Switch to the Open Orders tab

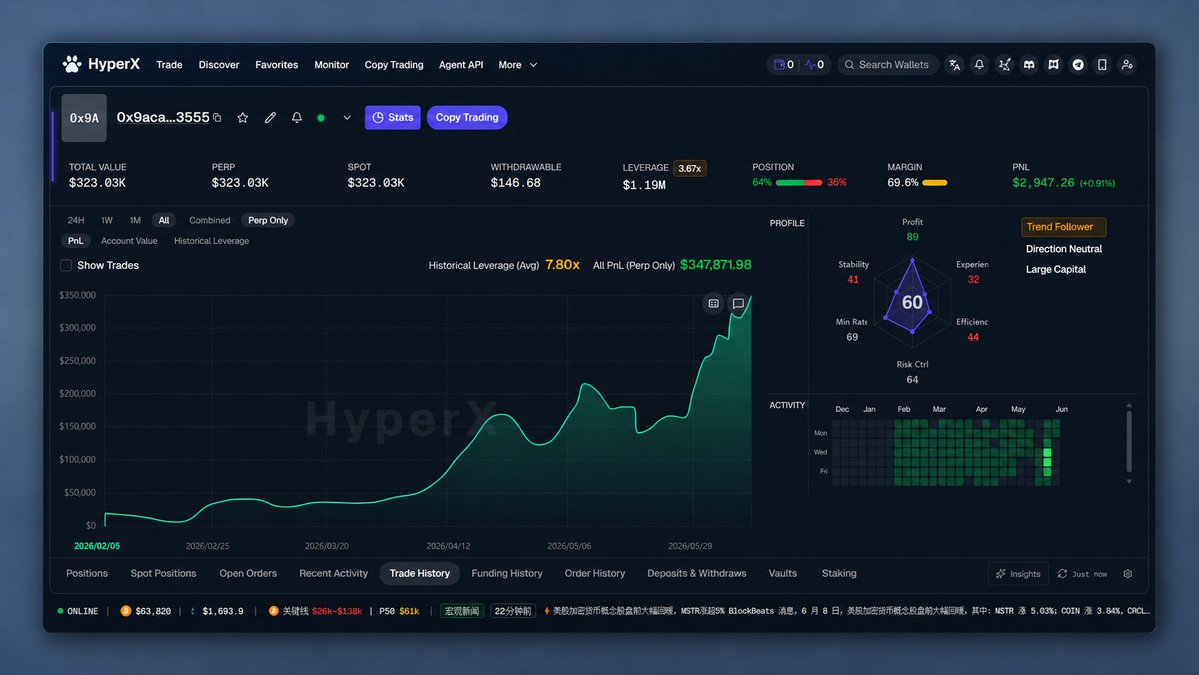248,573
